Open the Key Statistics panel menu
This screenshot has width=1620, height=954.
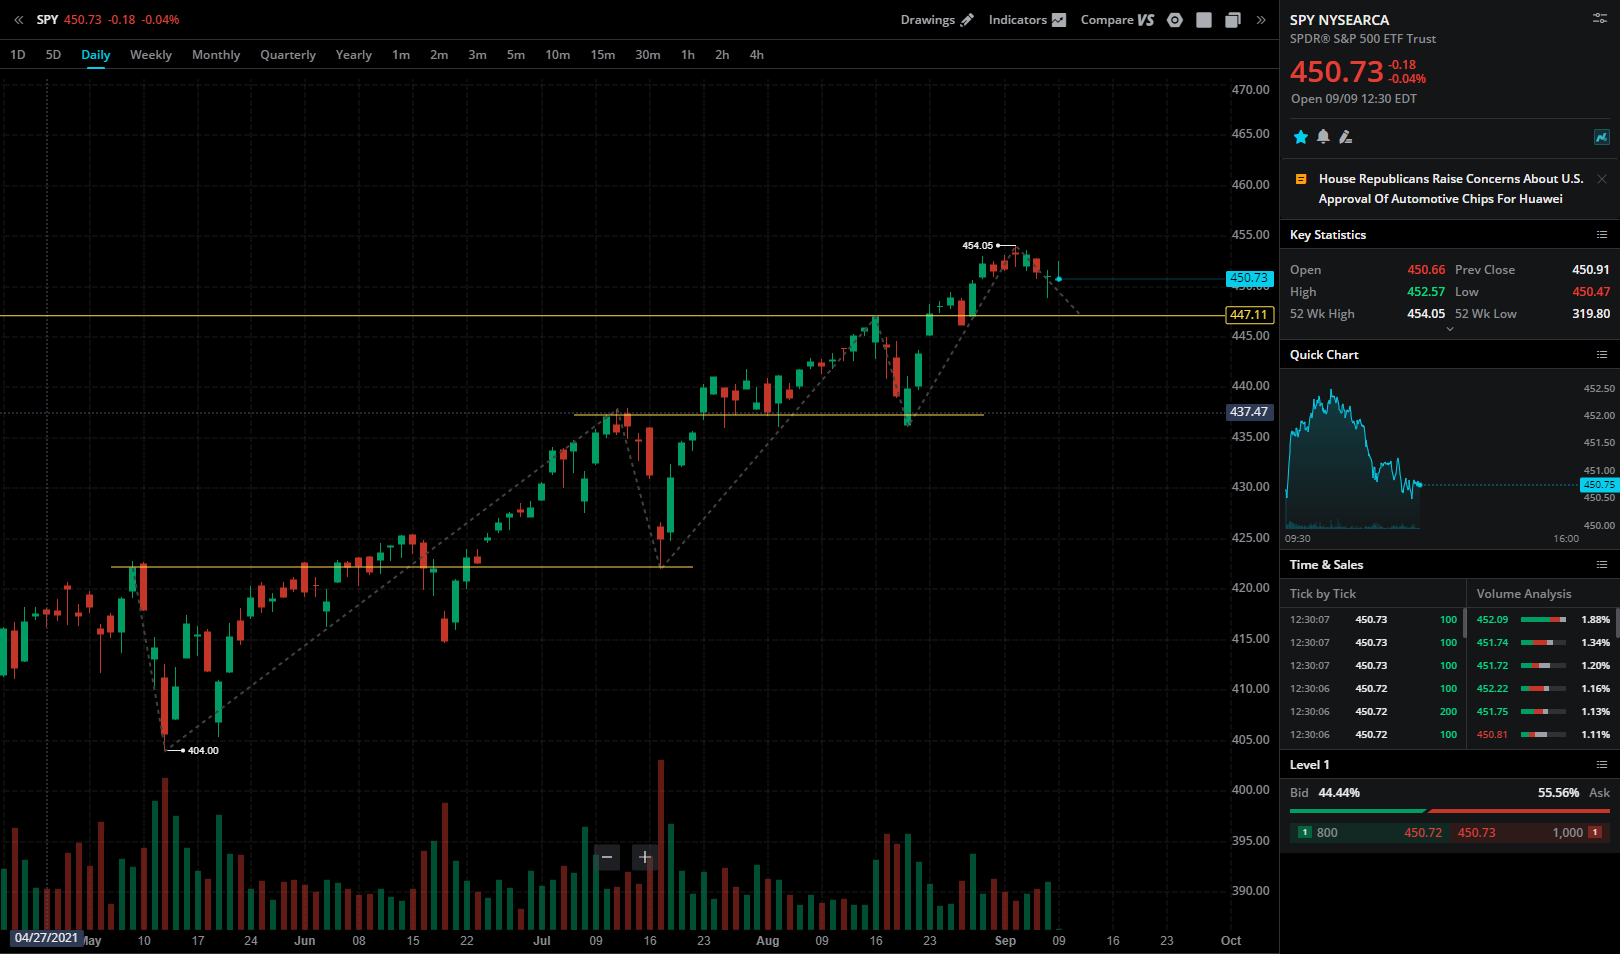pyautogui.click(x=1602, y=235)
